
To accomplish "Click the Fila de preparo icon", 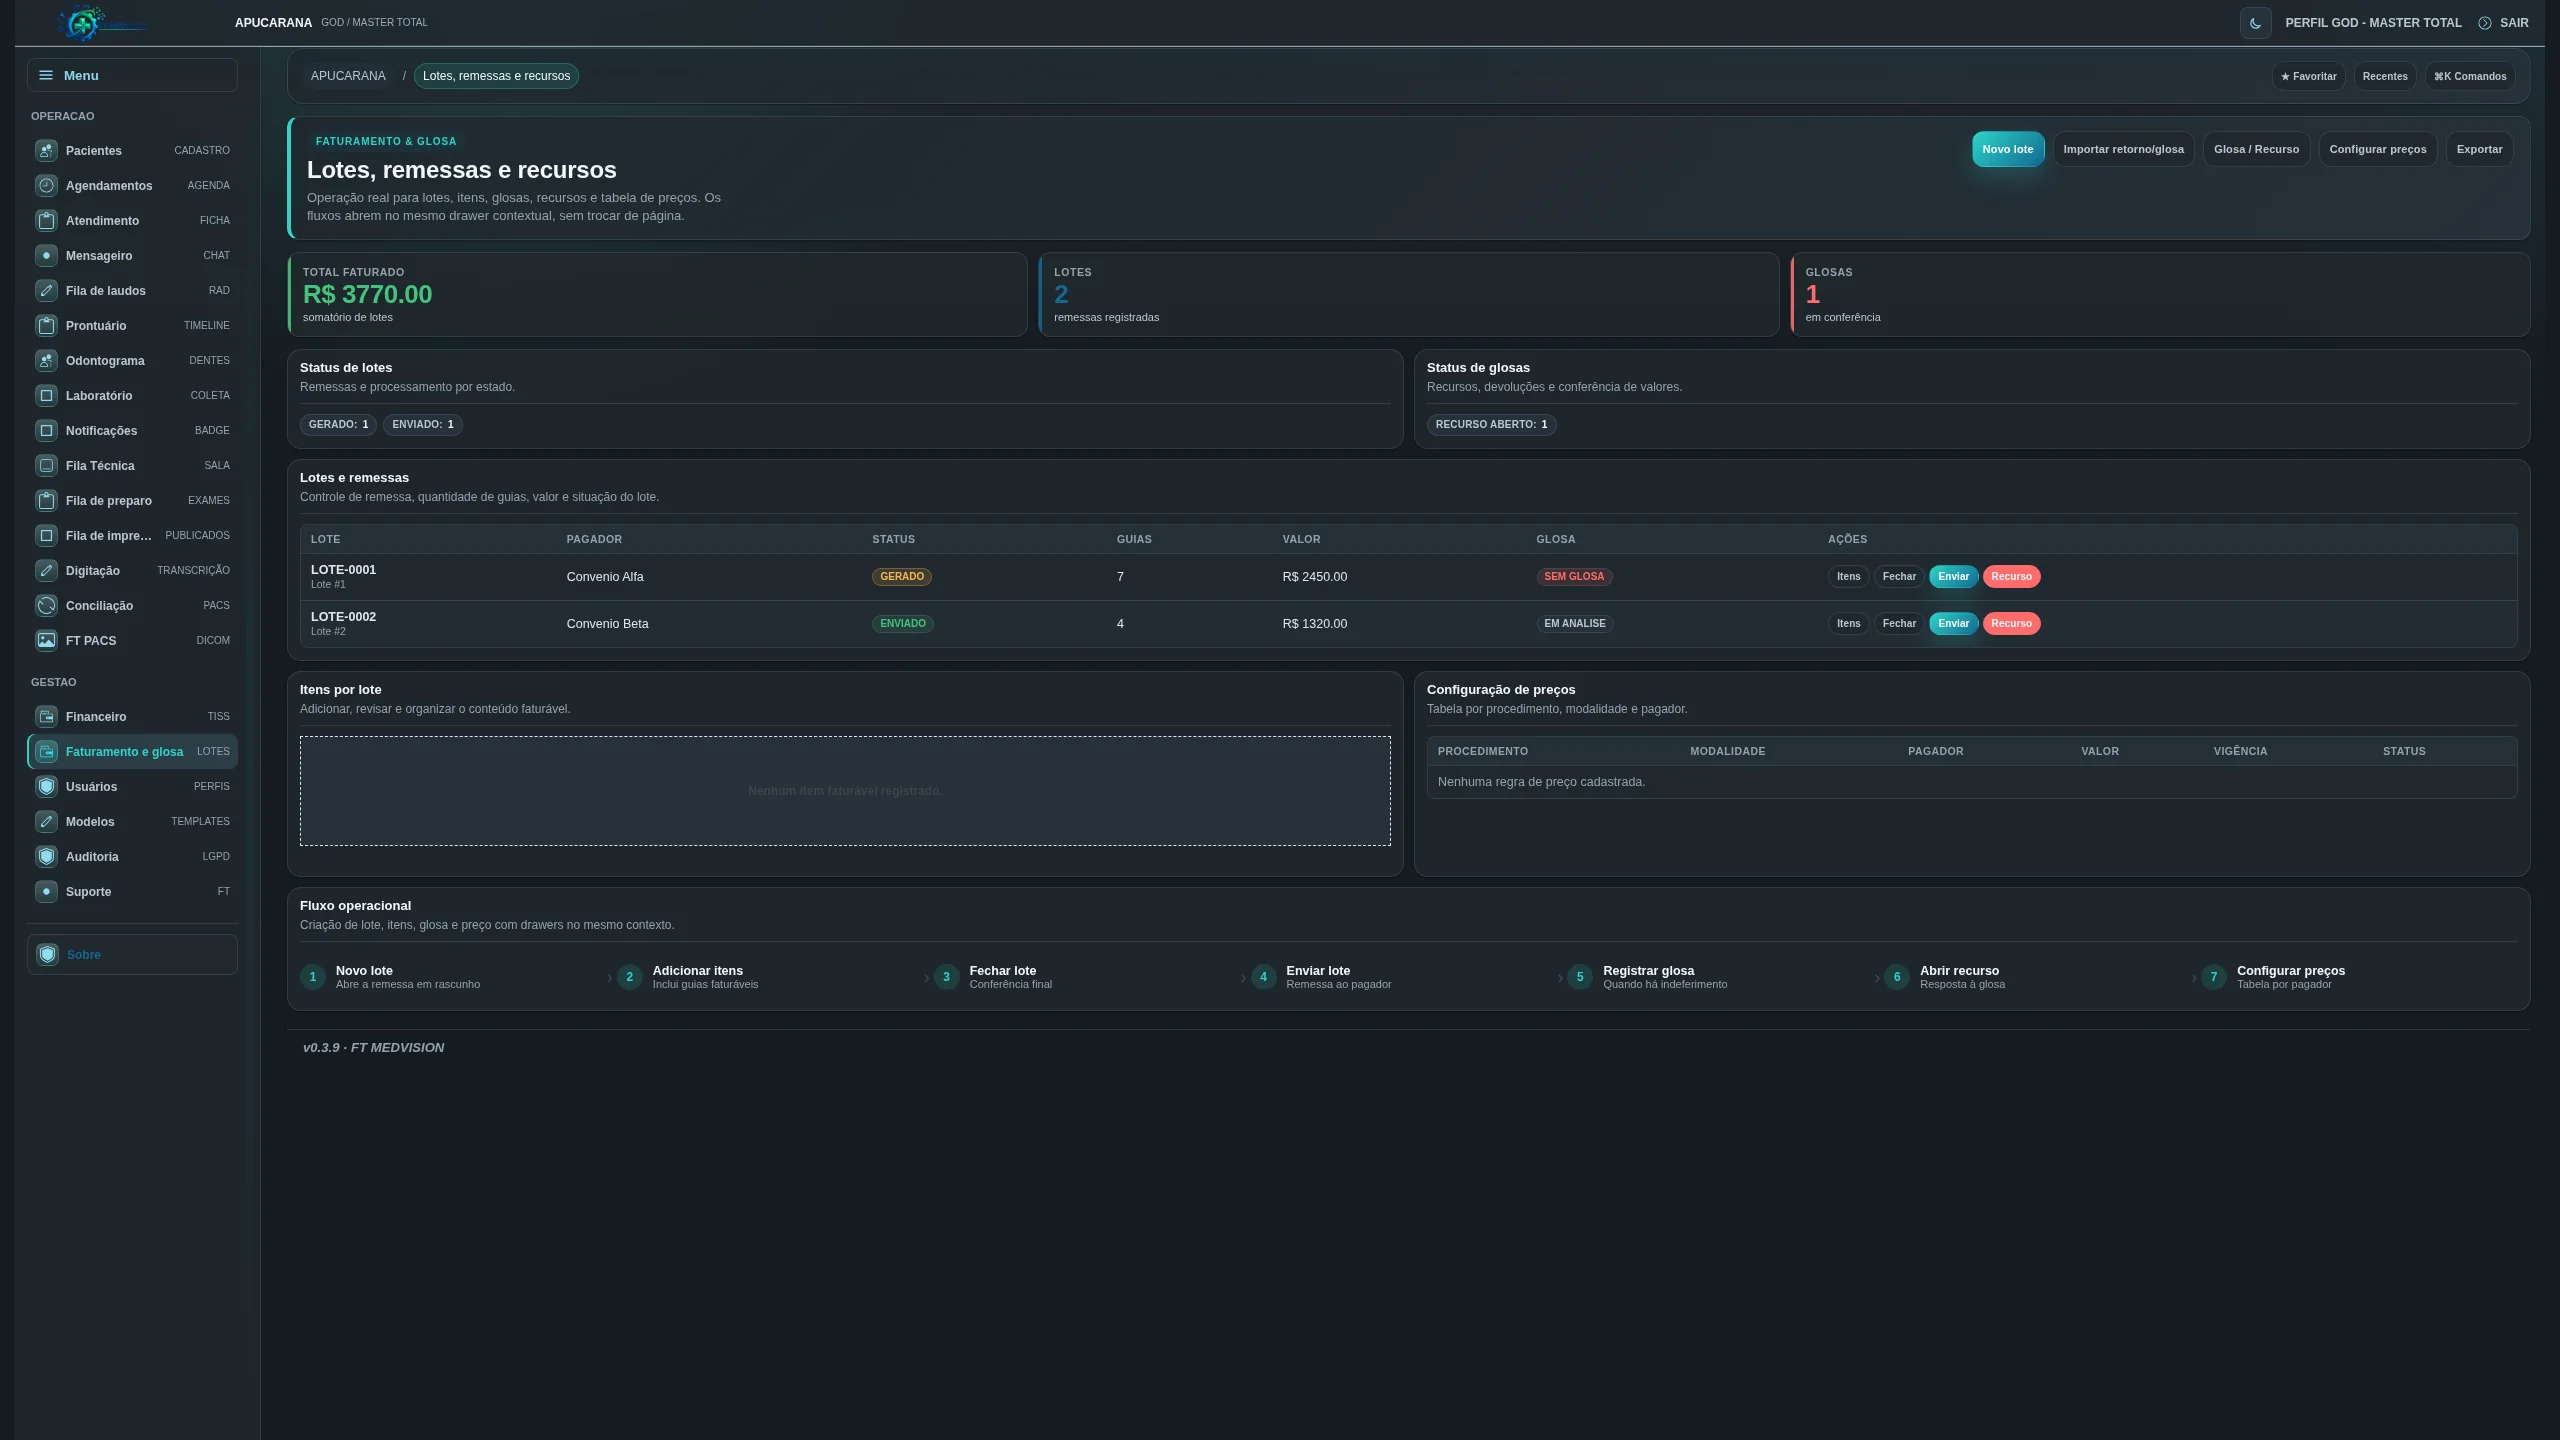I will [x=46, y=501].
